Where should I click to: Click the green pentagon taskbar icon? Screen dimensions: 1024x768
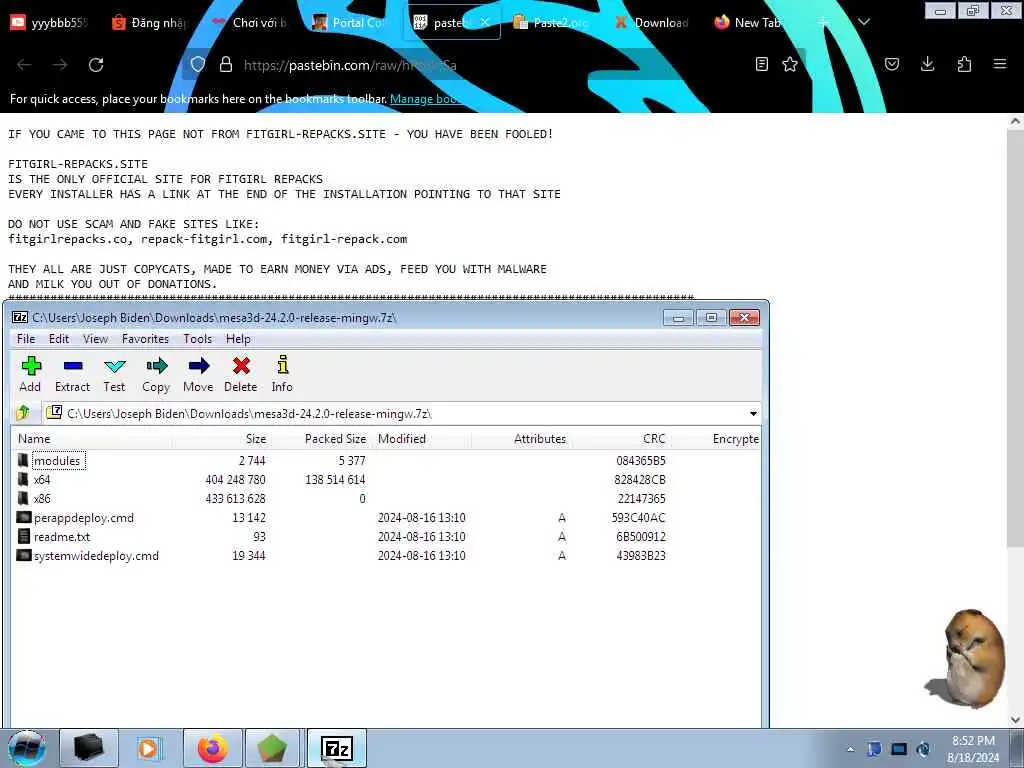pyautogui.click(x=274, y=748)
